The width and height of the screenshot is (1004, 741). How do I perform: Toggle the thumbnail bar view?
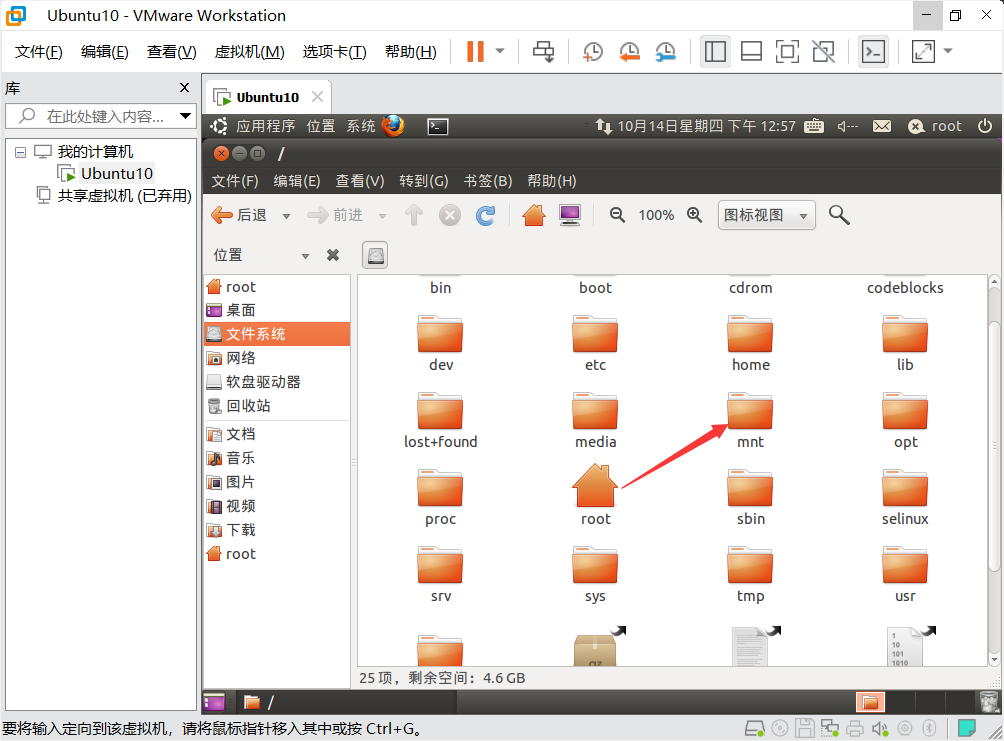(751, 51)
